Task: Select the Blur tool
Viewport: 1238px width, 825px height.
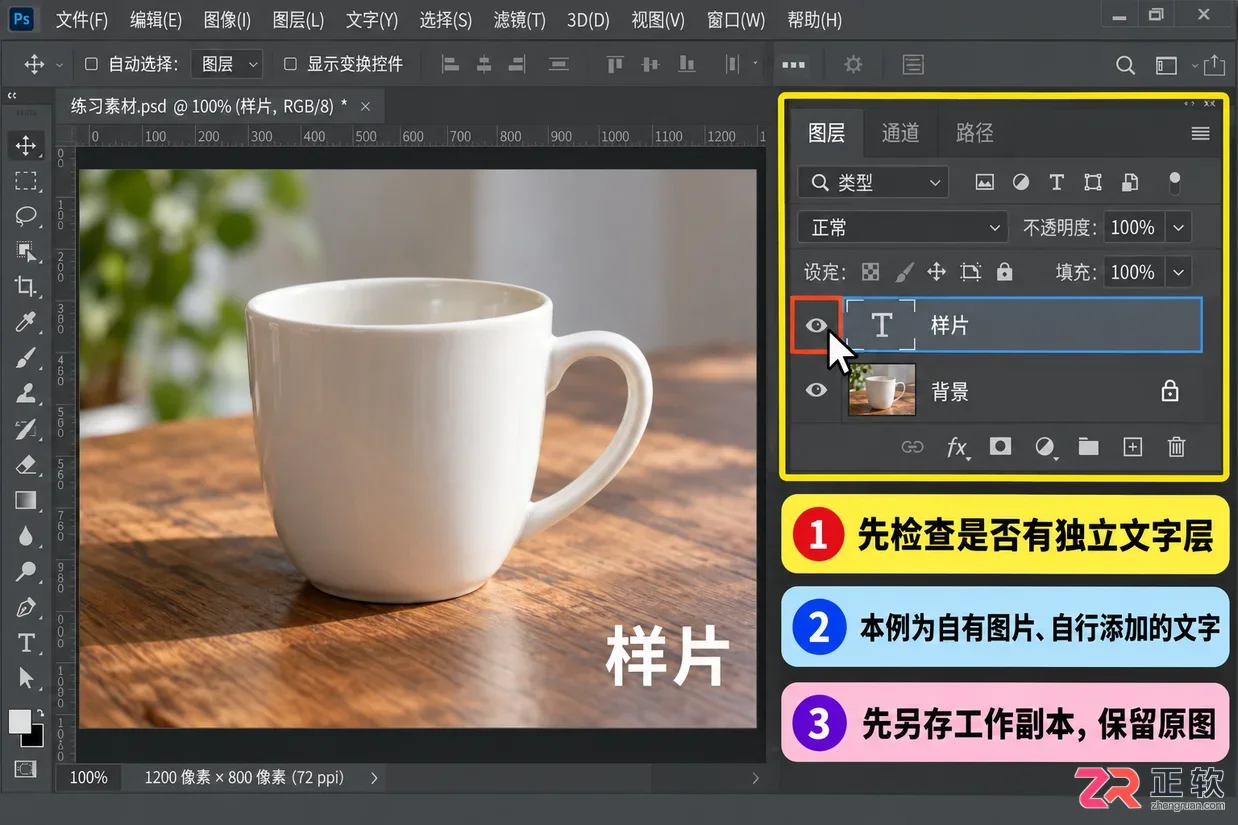Action: 26,536
